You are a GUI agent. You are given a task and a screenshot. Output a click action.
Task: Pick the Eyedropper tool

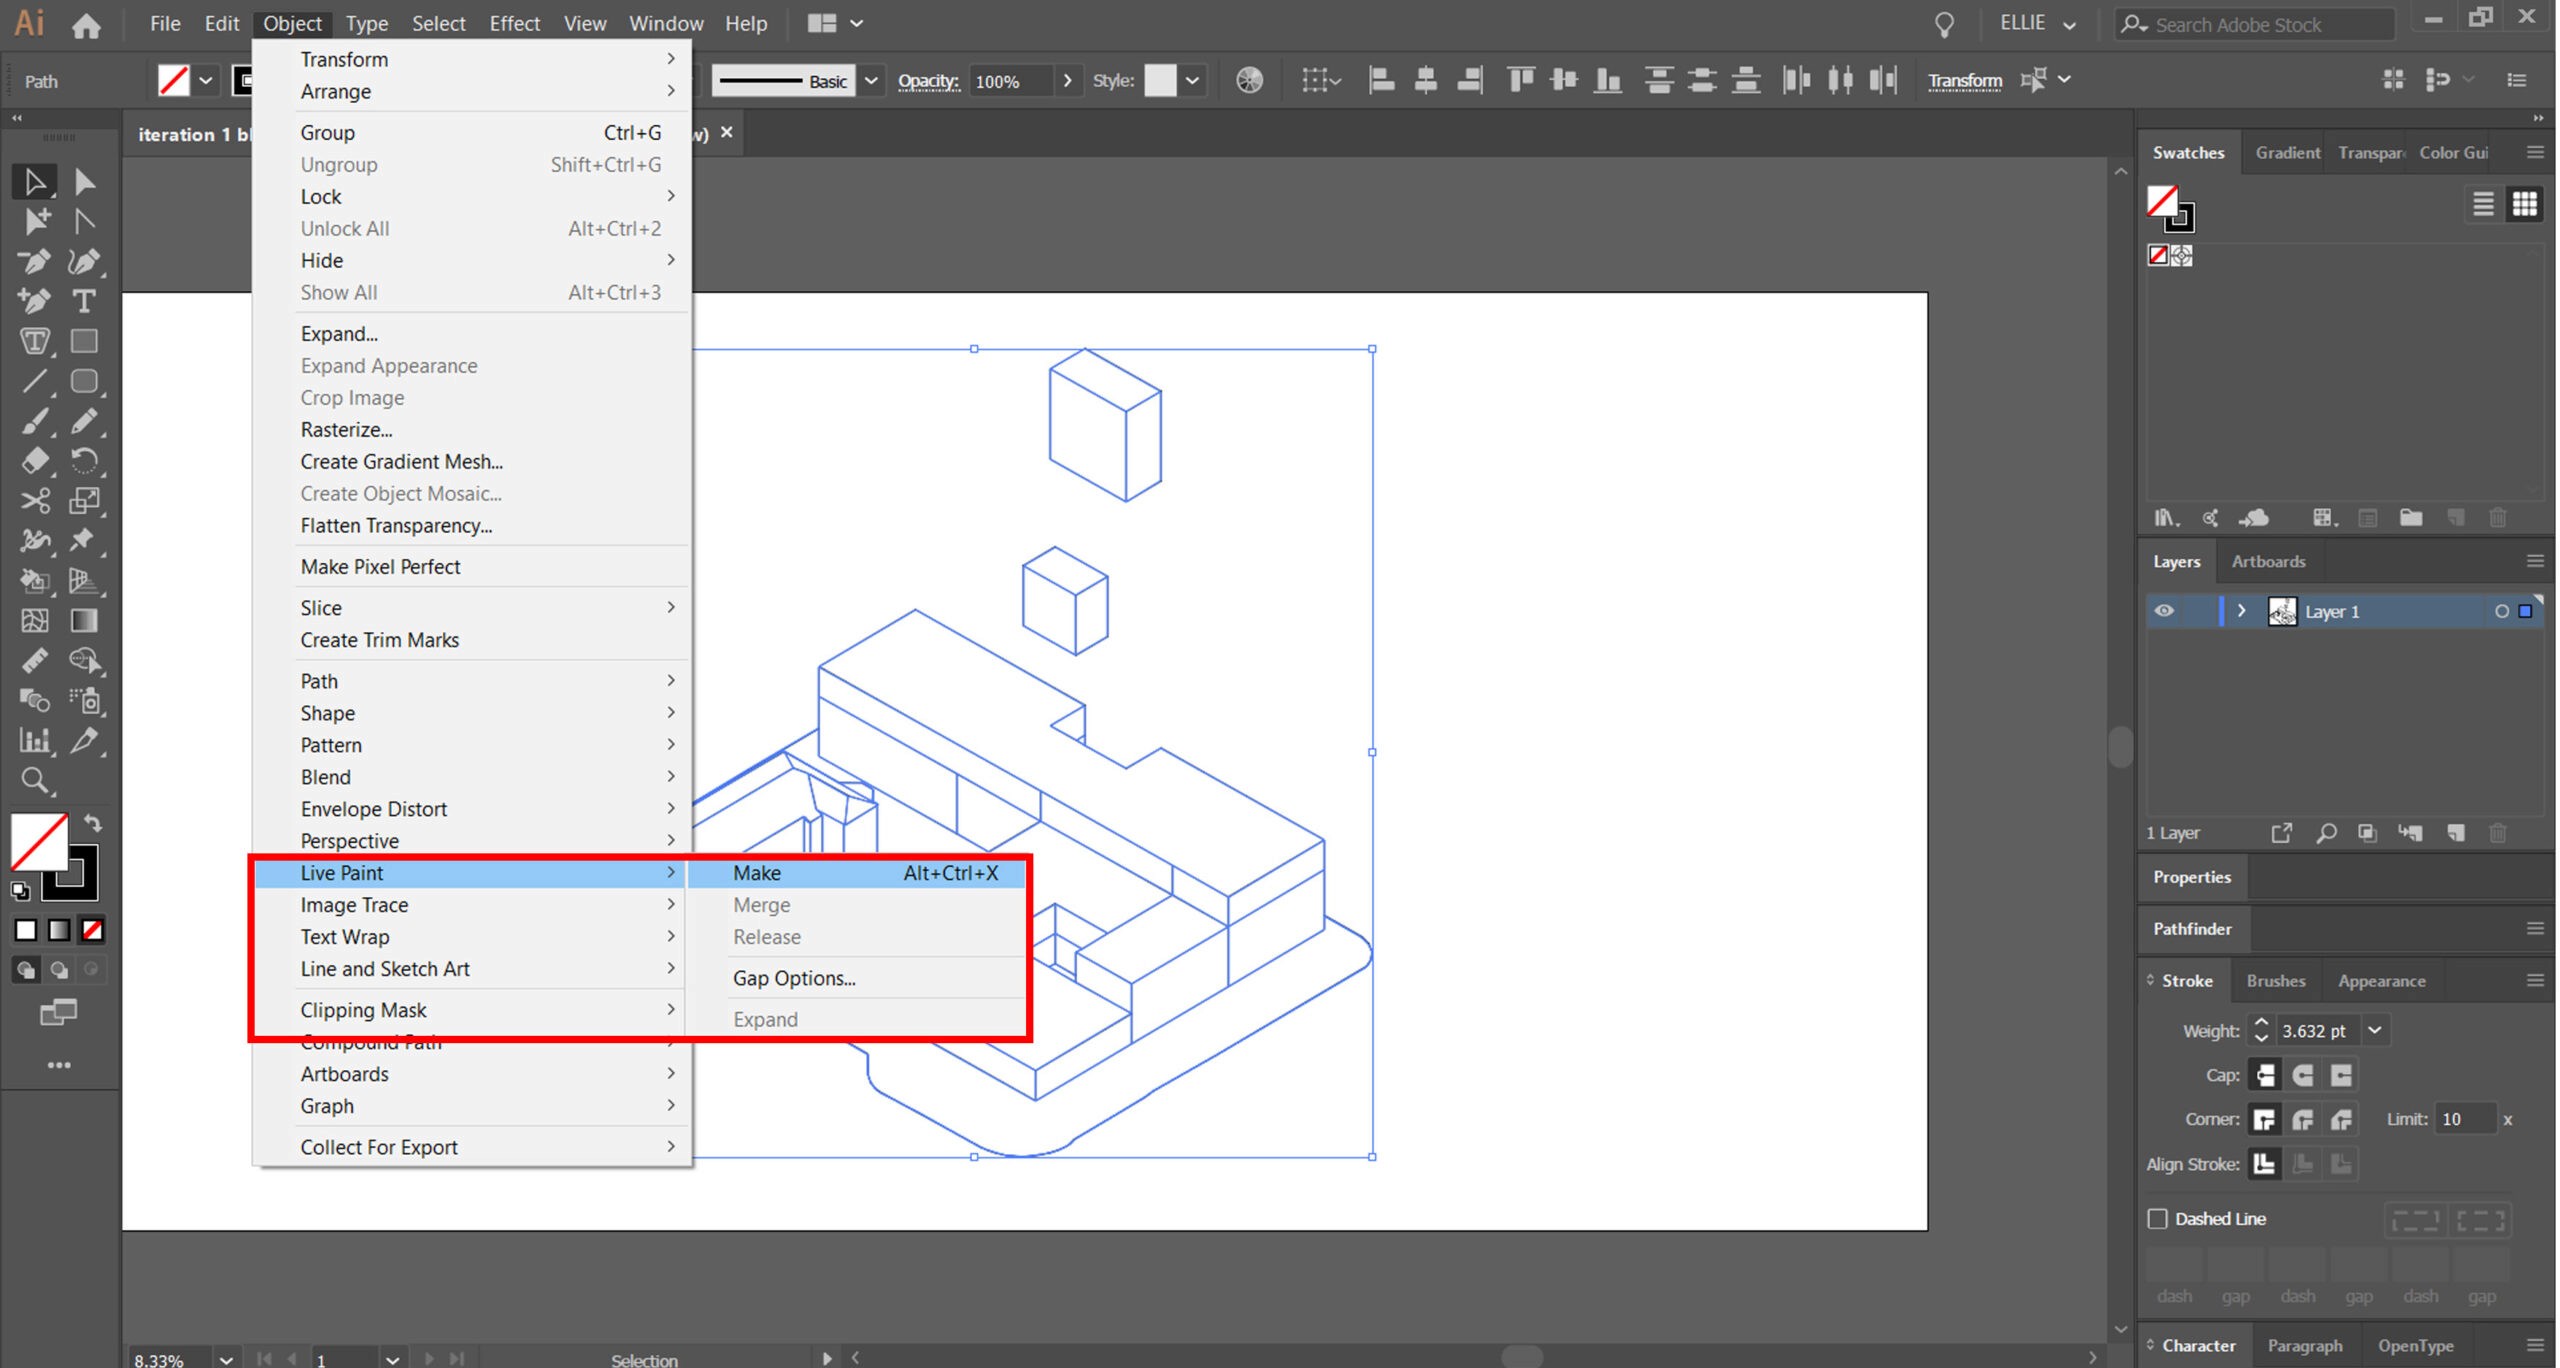pos(84,740)
